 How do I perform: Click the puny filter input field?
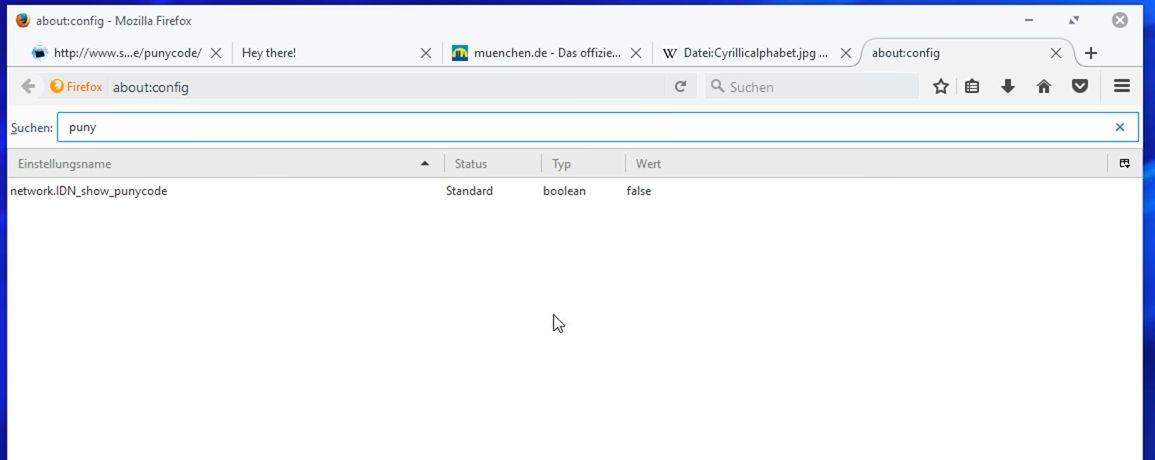[597, 127]
